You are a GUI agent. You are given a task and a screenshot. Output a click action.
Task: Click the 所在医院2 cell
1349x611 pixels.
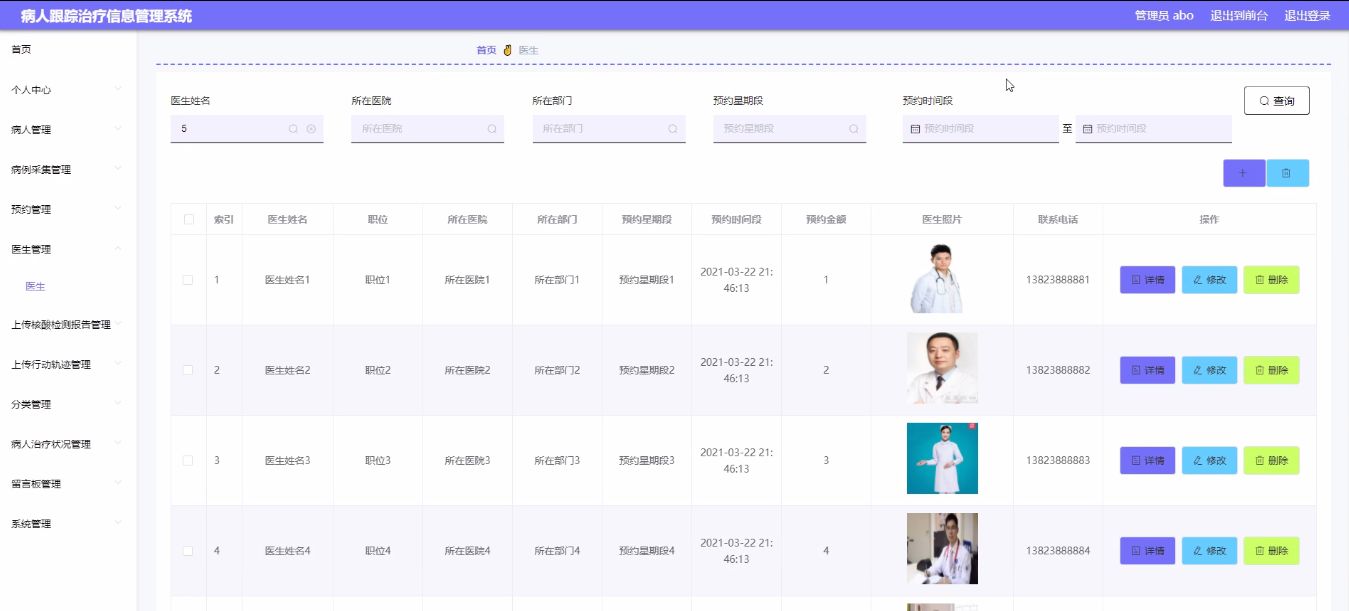coord(467,370)
